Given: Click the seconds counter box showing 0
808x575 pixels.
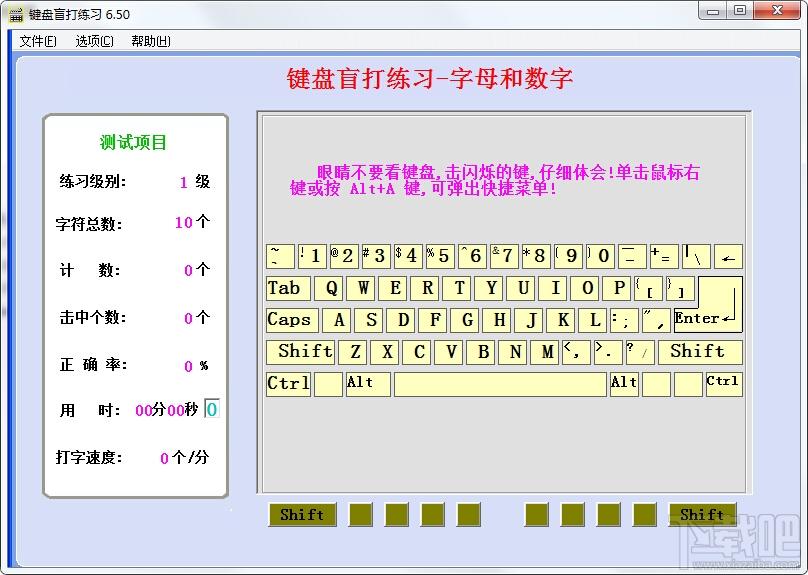Looking at the screenshot, I should click(212, 409).
